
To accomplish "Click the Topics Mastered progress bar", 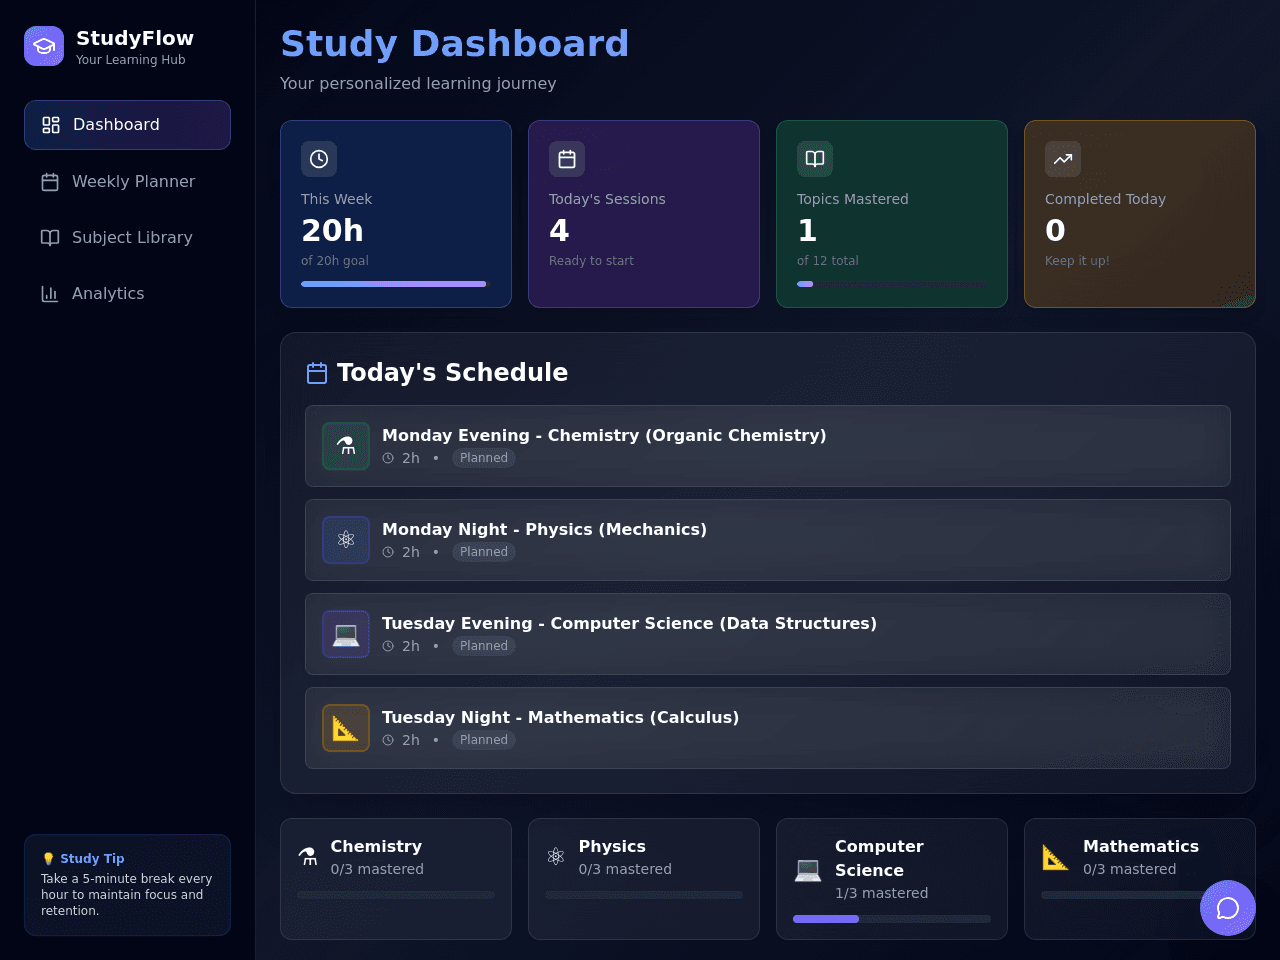I will [x=892, y=284].
